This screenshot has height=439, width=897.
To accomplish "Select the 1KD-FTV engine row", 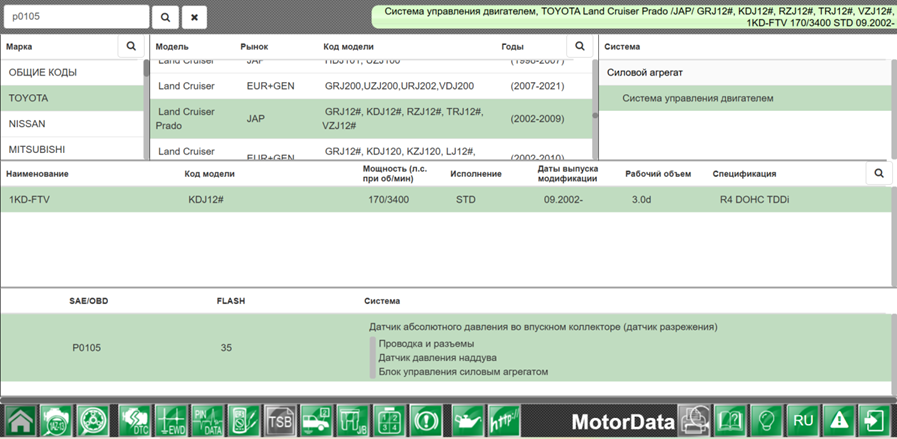I will click(x=448, y=200).
